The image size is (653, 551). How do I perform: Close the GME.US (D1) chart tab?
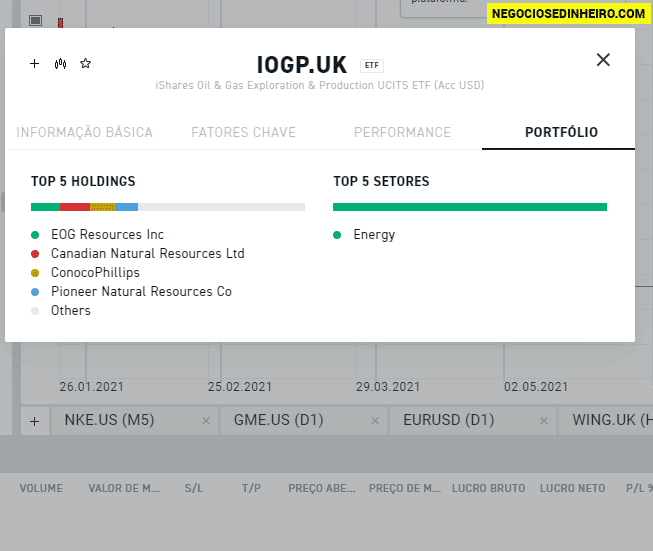pyautogui.click(x=375, y=421)
